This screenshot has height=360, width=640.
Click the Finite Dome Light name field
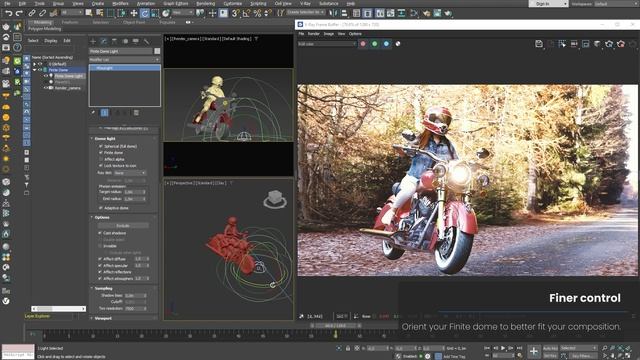(121, 51)
